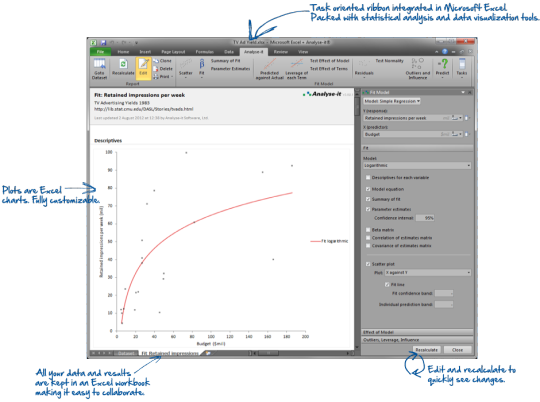Minimize the ribbon with the caret icon
The width and height of the screenshot is (540, 402).
click(437, 52)
